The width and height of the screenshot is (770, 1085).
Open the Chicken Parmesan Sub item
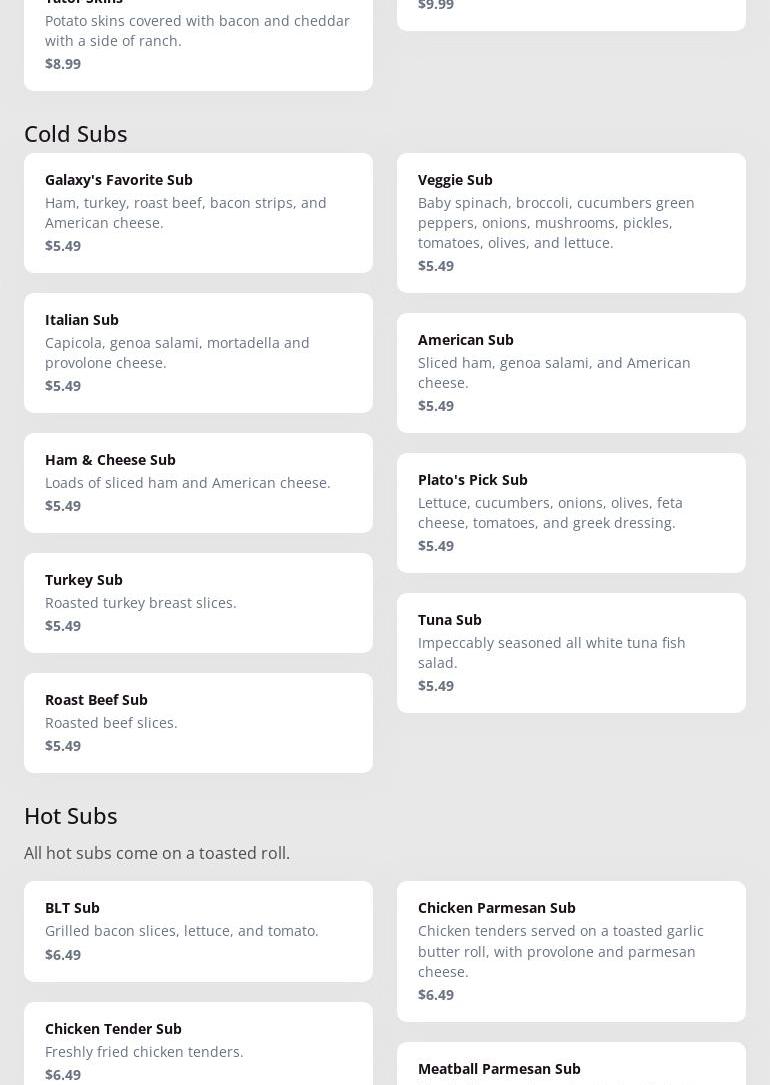[x=571, y=950]
